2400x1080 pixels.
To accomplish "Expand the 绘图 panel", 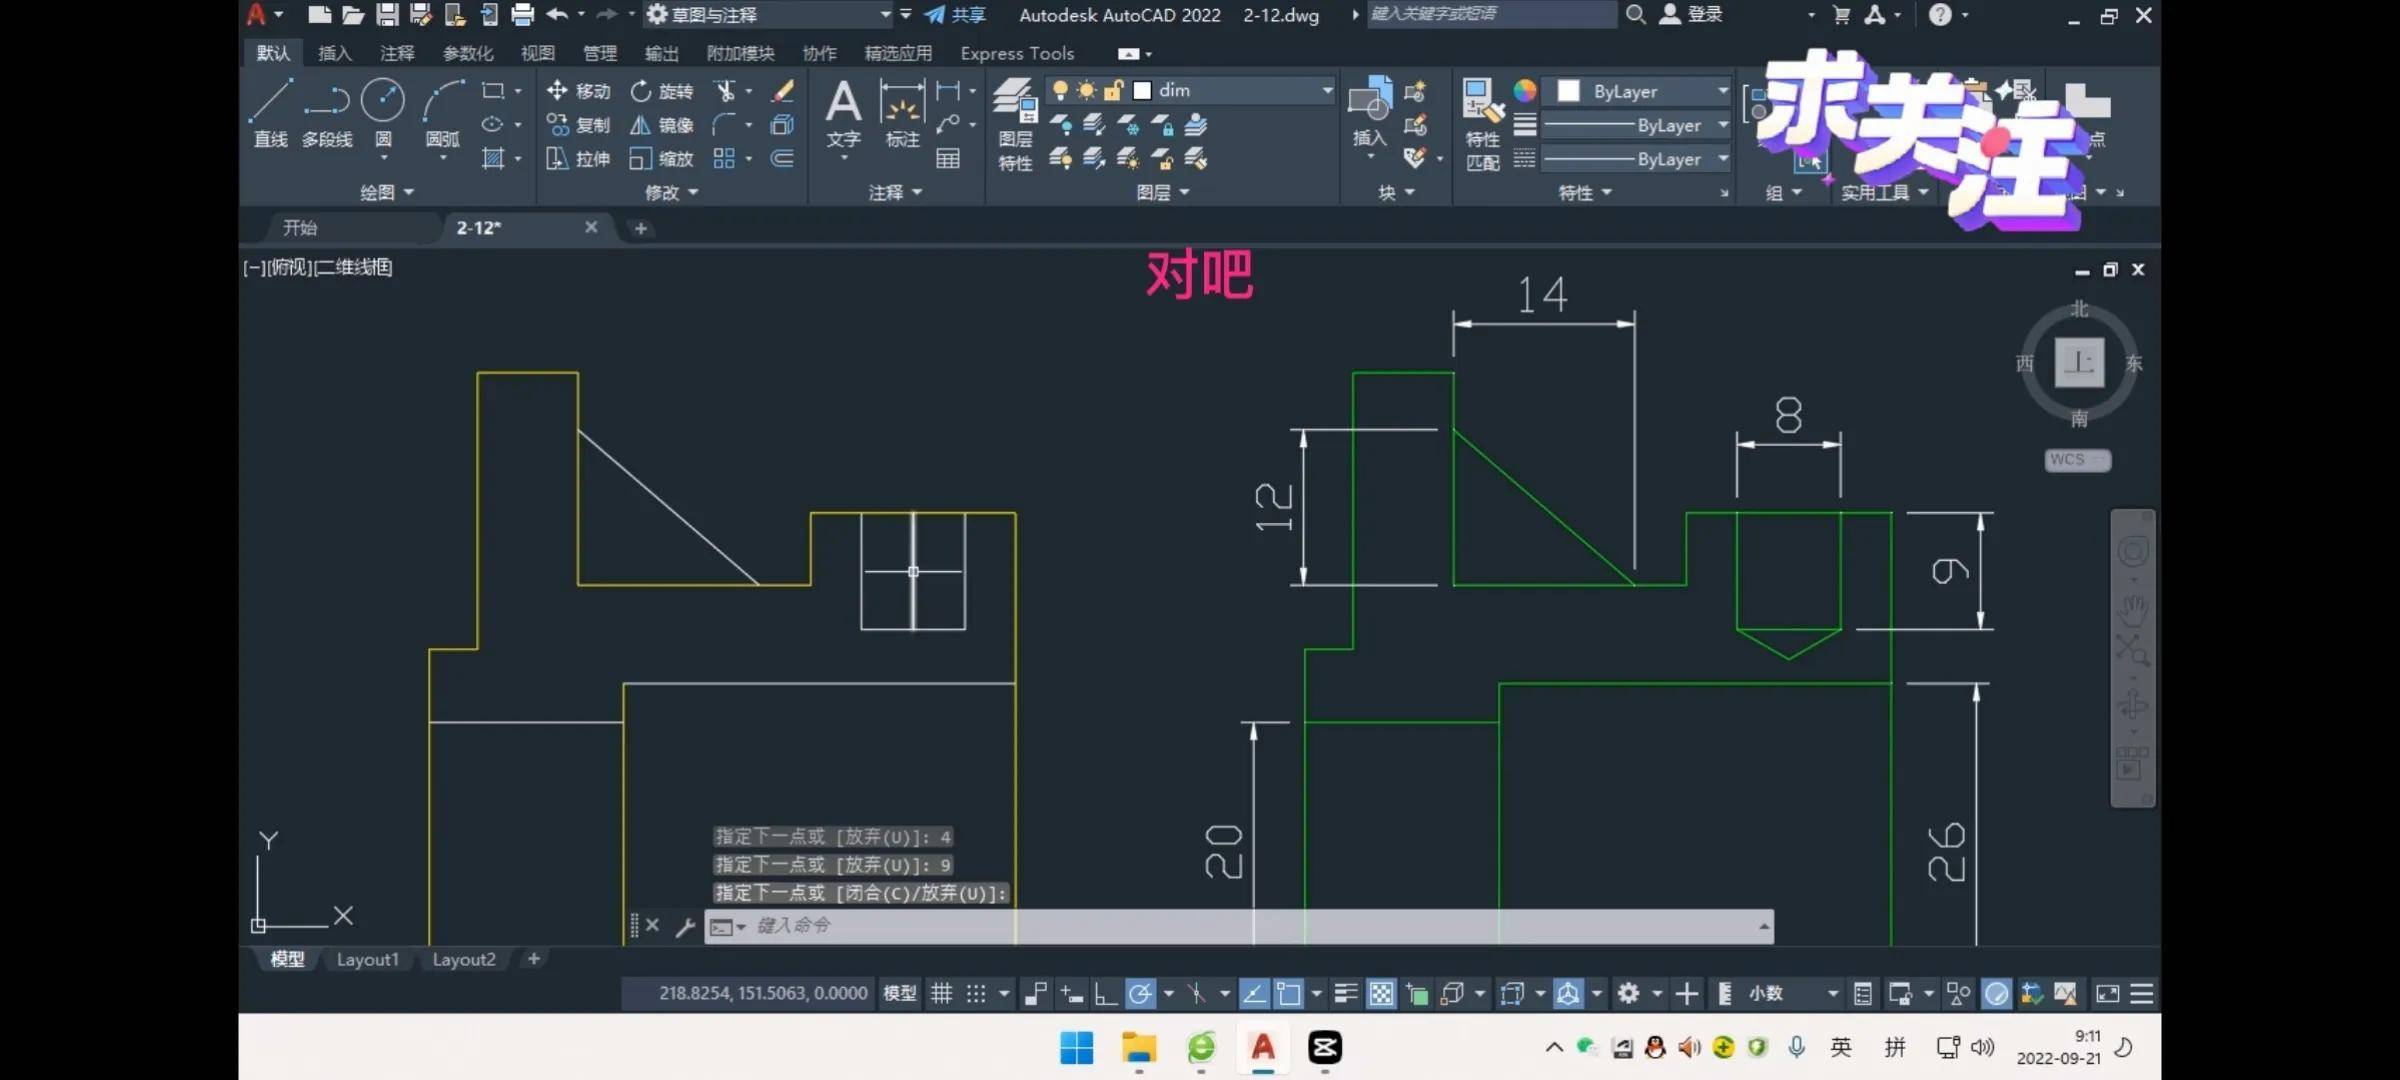I will [386, 192].
